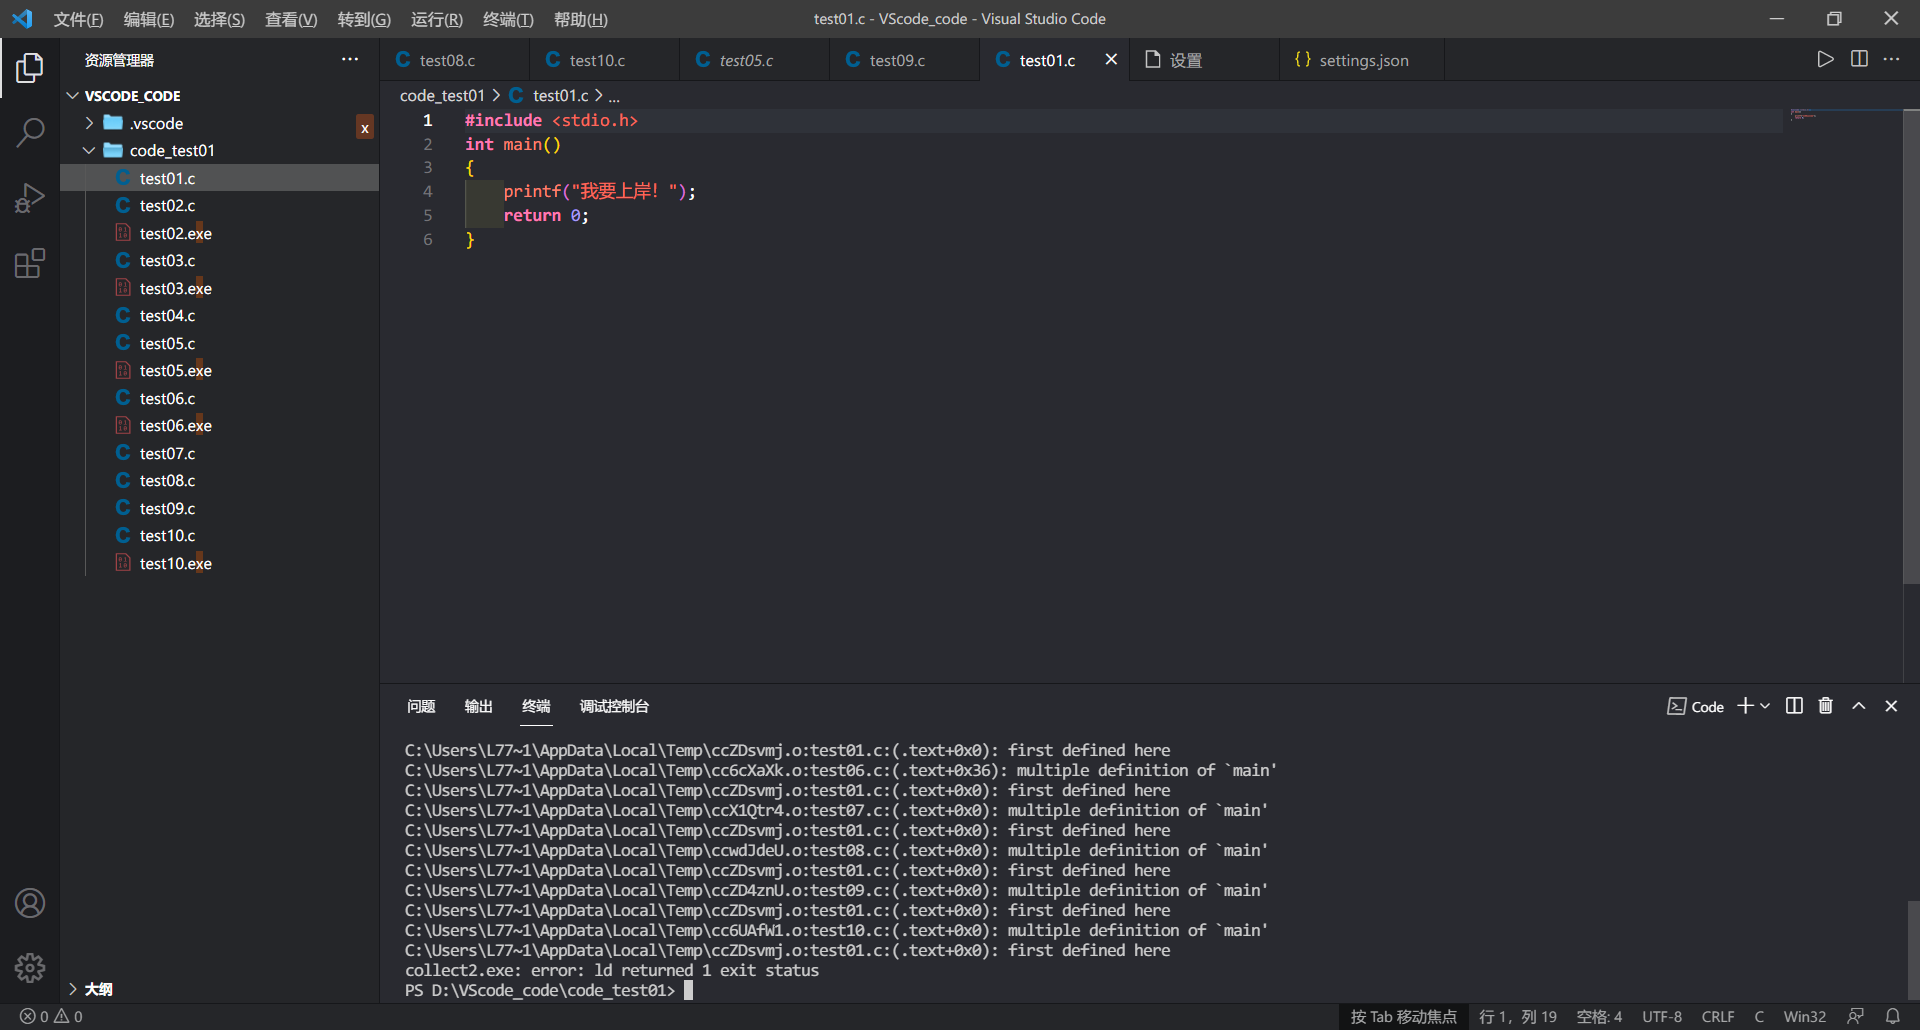Split the terminal panel

pyautogui.click(x=1794, y=706)
